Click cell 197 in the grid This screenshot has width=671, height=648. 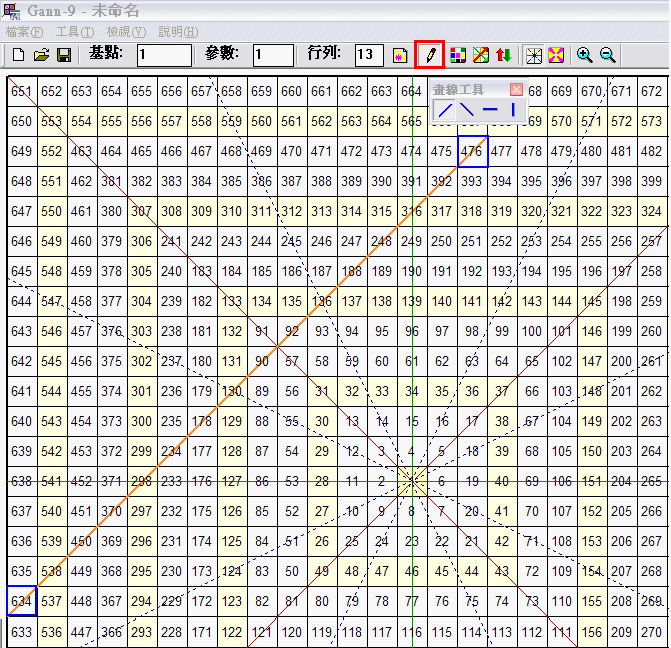[622, 271]
